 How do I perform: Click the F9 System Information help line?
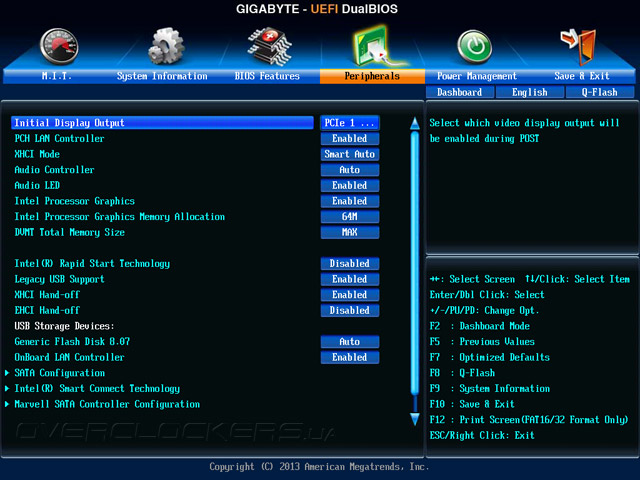click(489, 389)
